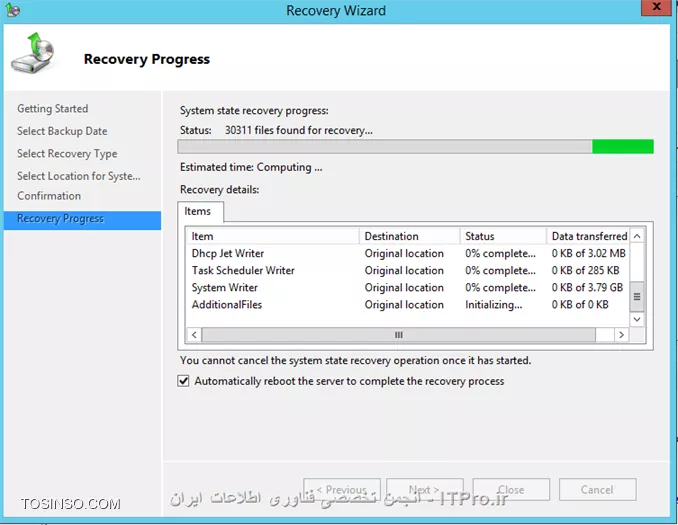Select the AdditionalFiles row
Viewport: 678px width, 525px height.
pos(408,304)
